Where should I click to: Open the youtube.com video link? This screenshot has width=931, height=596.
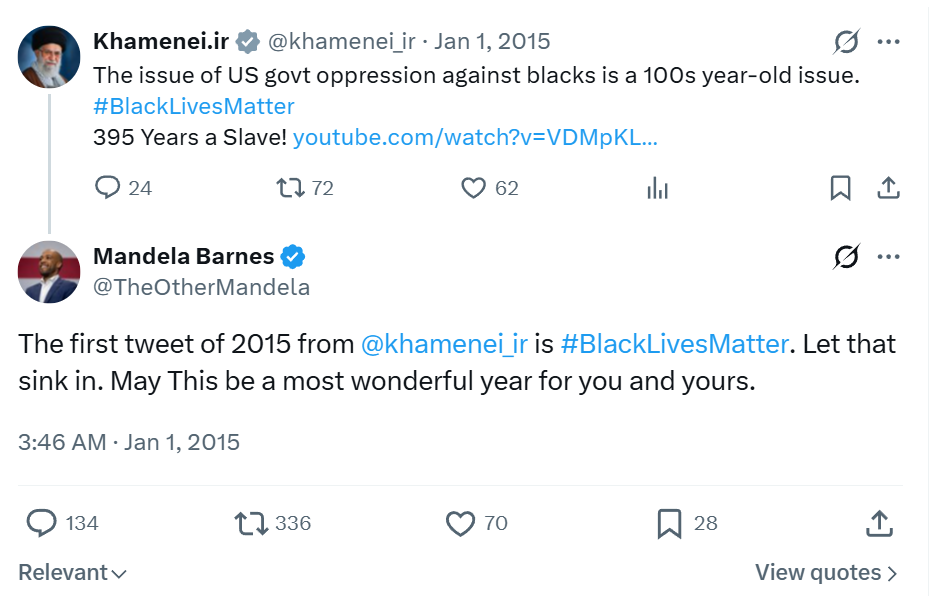(x=475, y=138)
